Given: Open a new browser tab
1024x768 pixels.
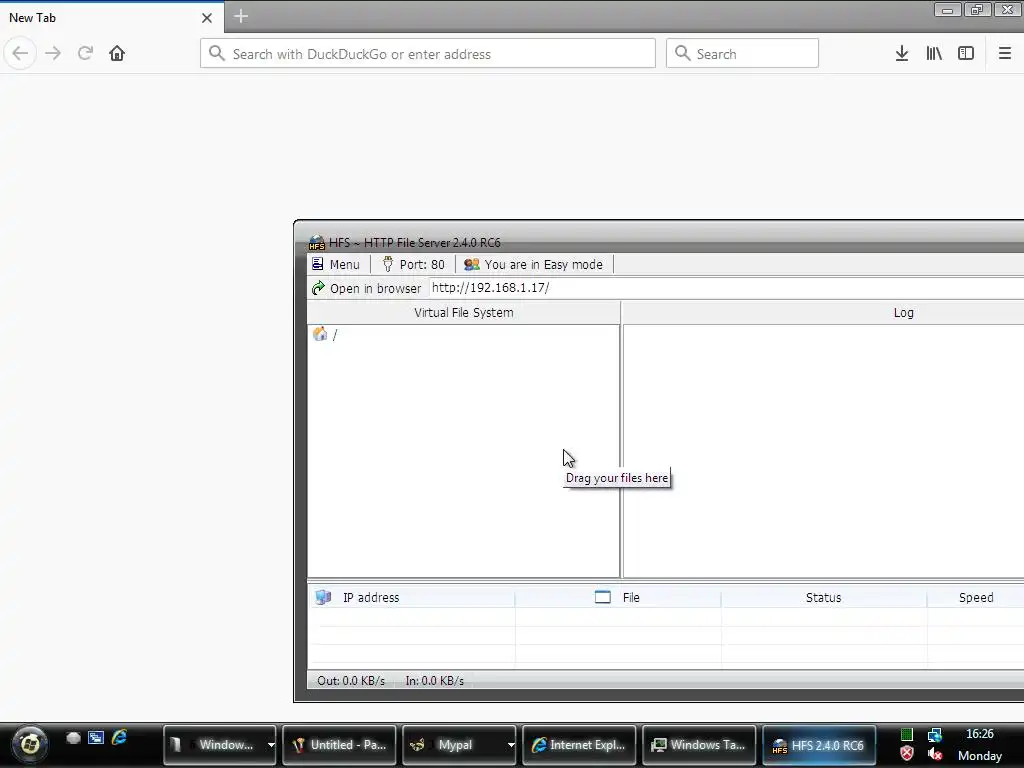Looking at the screenshot, I should tap(241, 16).
